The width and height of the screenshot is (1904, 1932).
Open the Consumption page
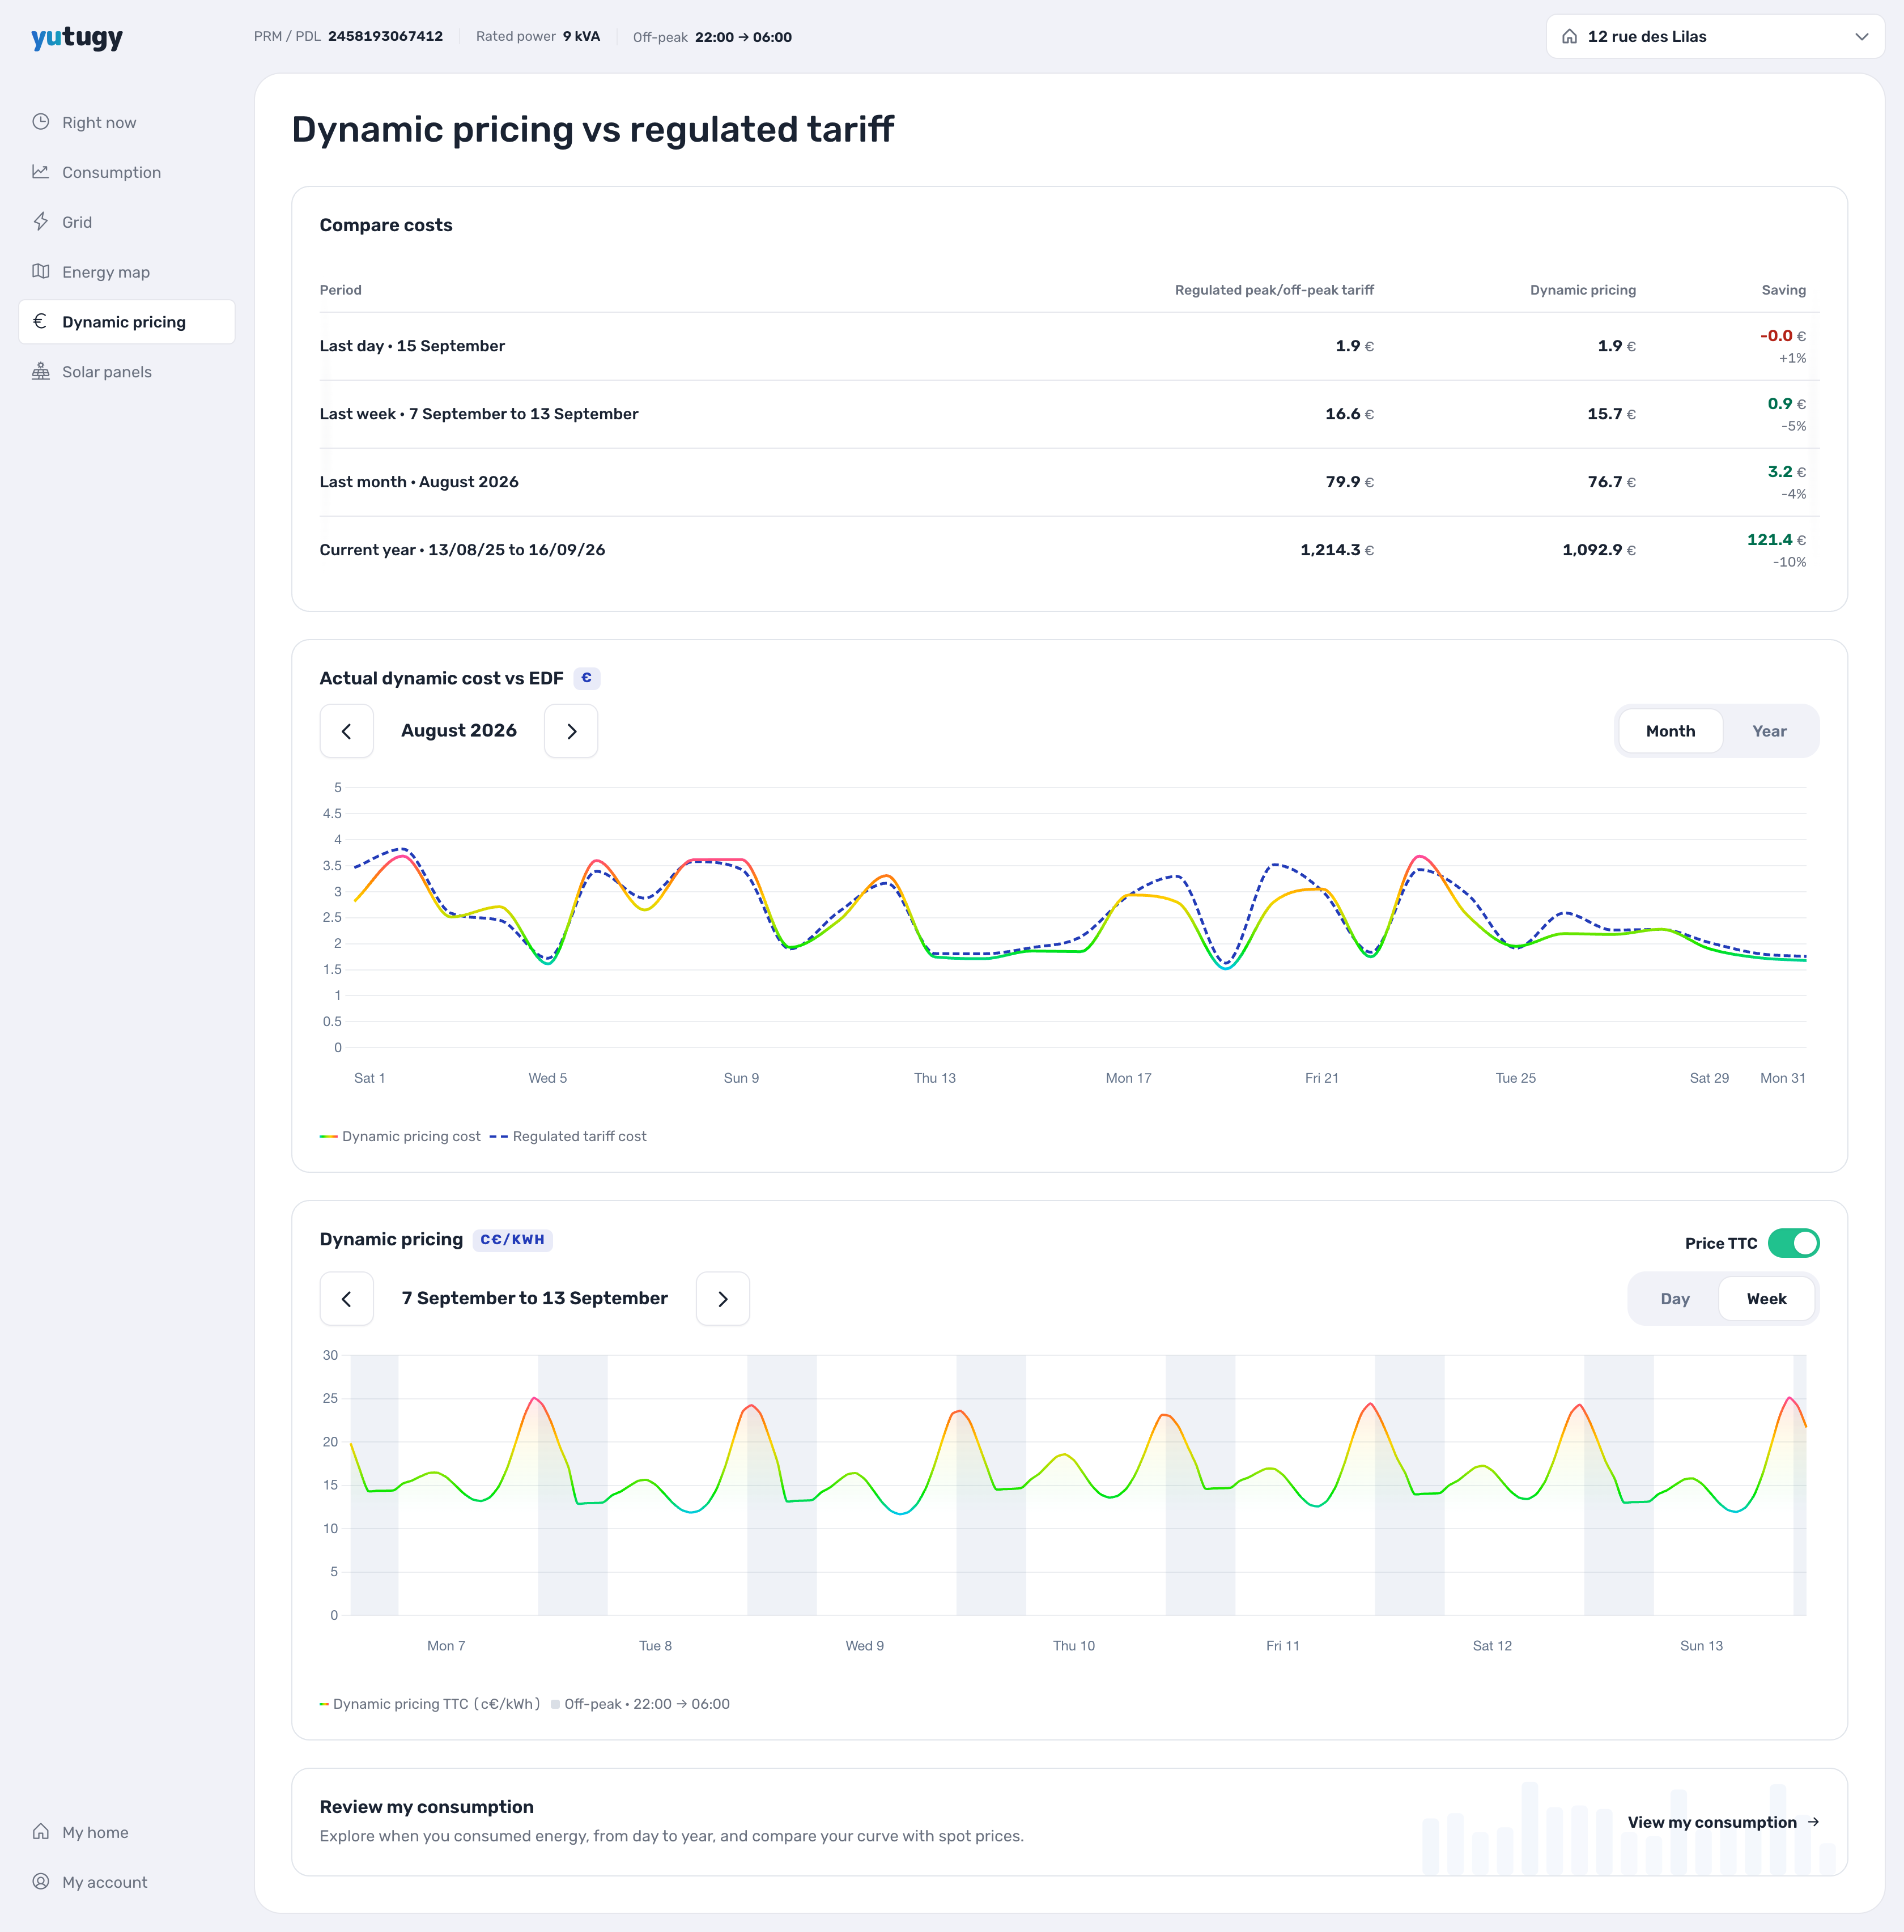(x=127, y=172)
